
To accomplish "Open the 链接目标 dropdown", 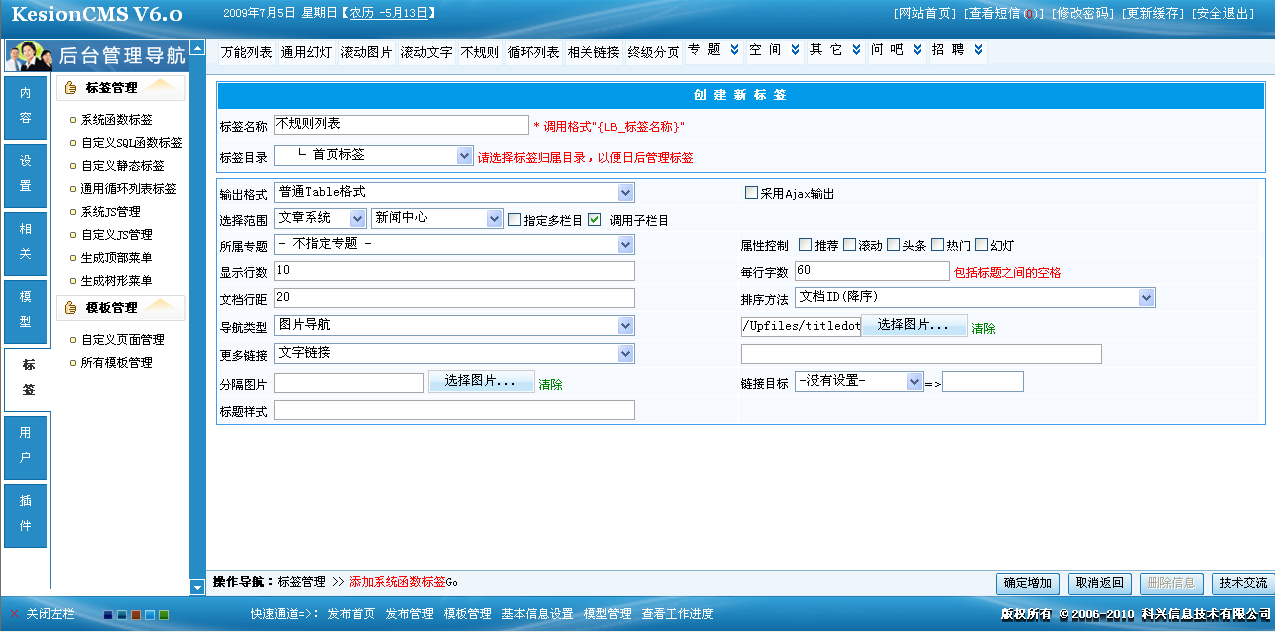I will point(914,382).
